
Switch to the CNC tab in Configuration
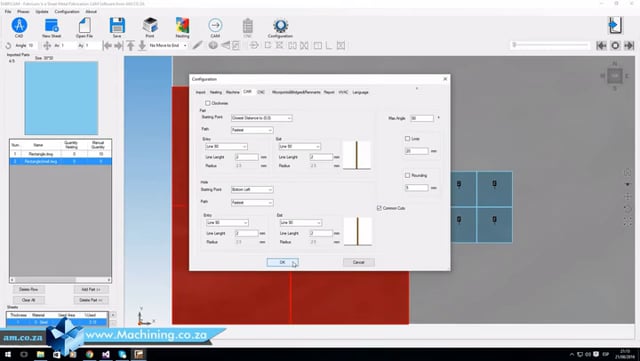[x=261, y=92]
